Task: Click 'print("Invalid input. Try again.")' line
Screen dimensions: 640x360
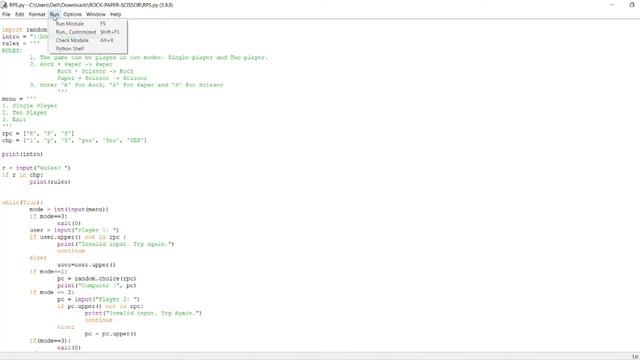Action: (116, 244)
